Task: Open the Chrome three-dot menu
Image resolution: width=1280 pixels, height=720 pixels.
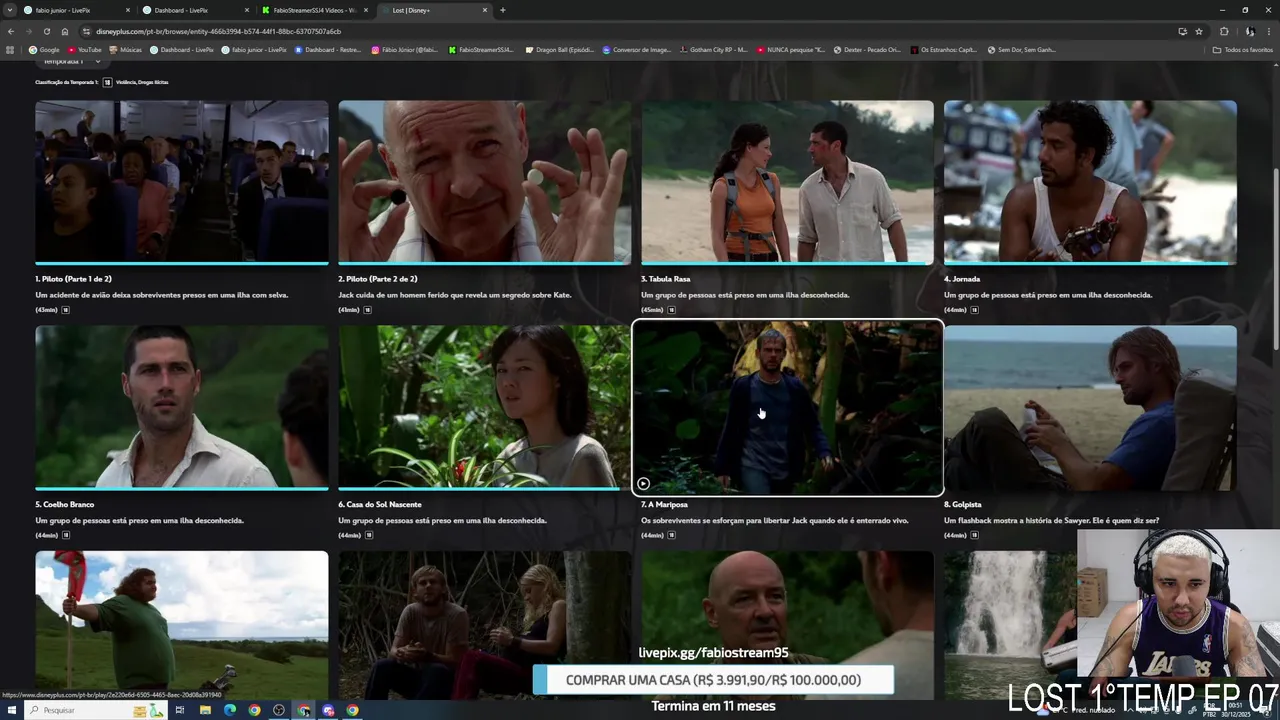Action: (x=1270, y=31)
